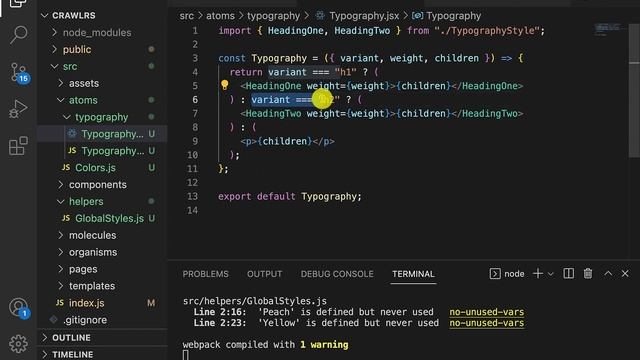Collapse the typography folder
This screenshot has height=360, width=640.
tap(102, 117)
